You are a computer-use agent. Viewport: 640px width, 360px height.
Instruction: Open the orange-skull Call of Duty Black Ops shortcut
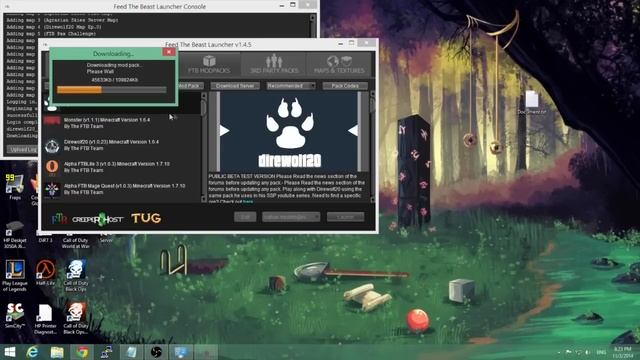[76, 319]
